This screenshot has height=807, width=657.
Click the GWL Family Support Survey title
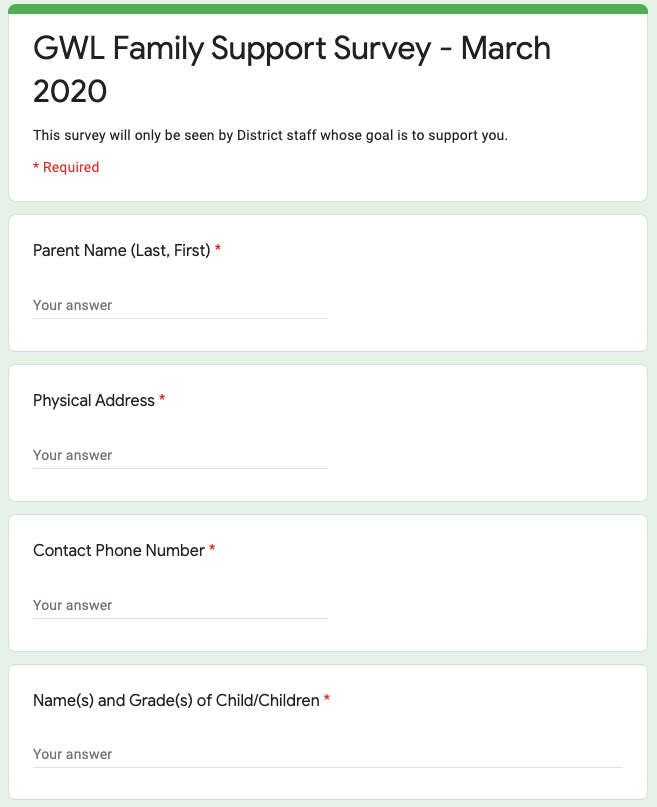(x=291, y=69)
